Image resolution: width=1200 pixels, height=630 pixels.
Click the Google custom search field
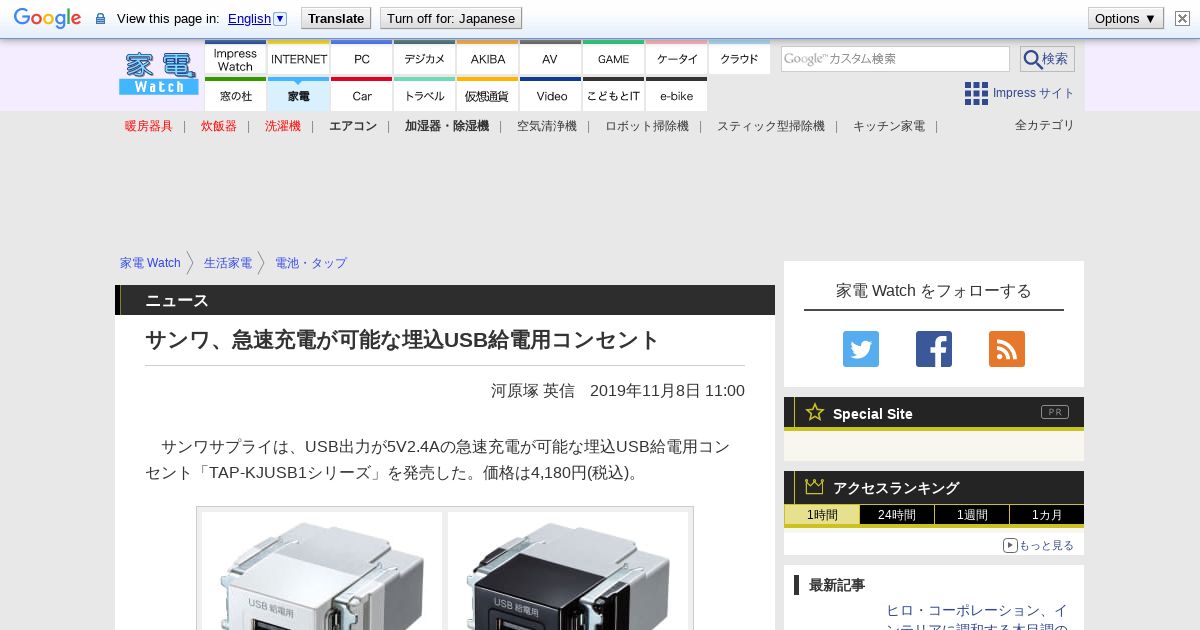[895, 59]
